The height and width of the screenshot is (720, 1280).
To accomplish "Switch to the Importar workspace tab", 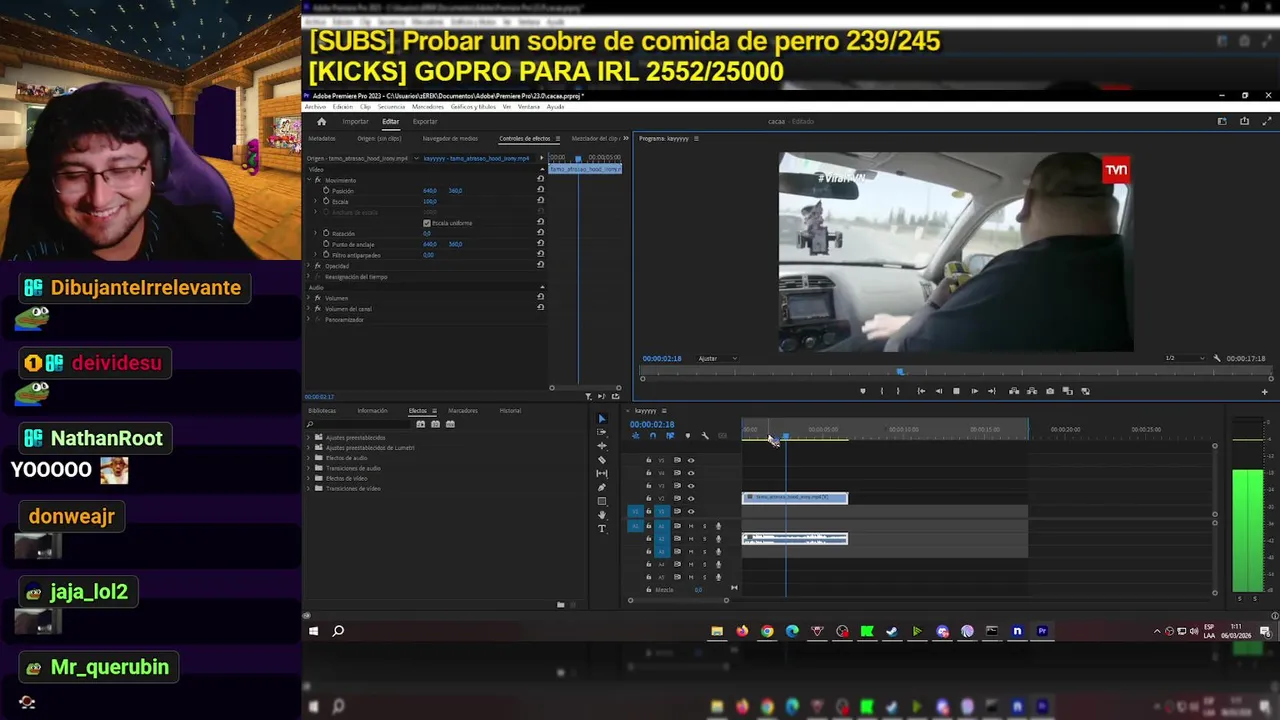I will click(355, 121).
